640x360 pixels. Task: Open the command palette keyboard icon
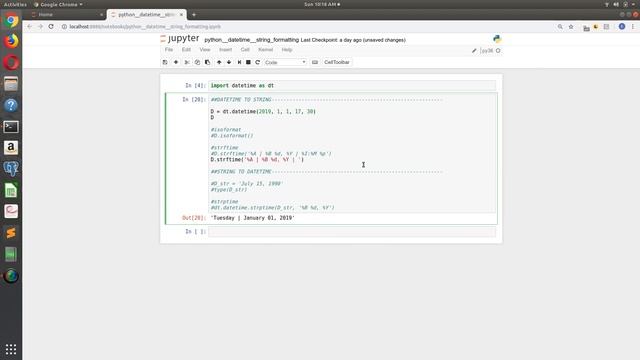click(315, 62)
